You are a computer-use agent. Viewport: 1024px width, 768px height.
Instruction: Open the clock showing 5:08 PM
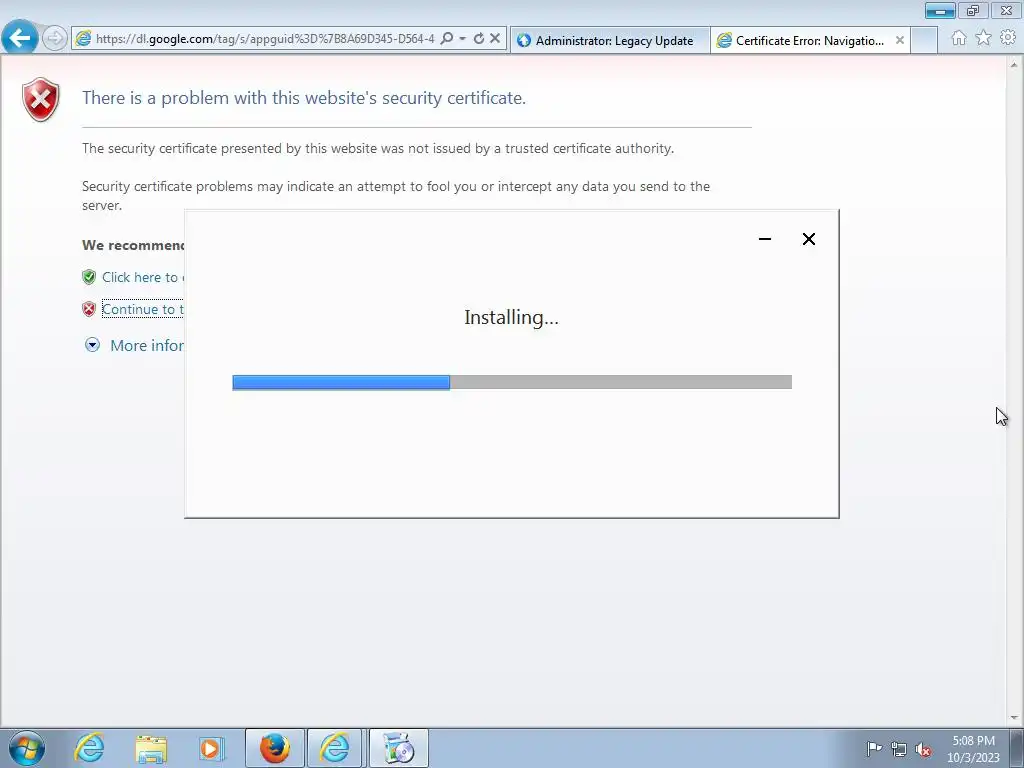pyautogui.click(x=973, y=749)
